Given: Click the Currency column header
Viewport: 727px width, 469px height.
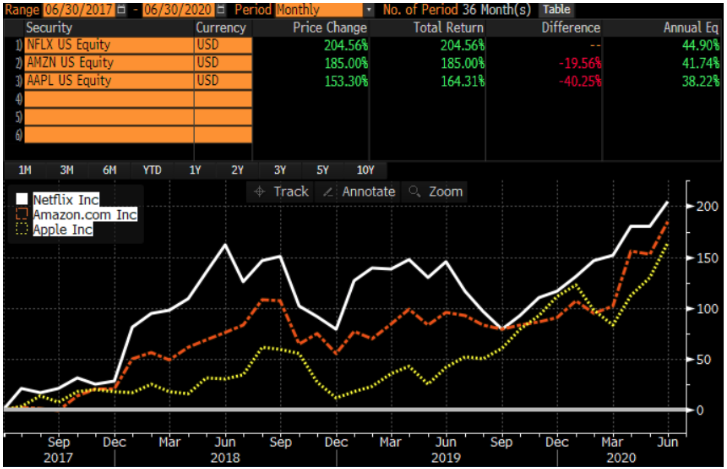Looking at the screenshot, I should [x=221, y=28].
